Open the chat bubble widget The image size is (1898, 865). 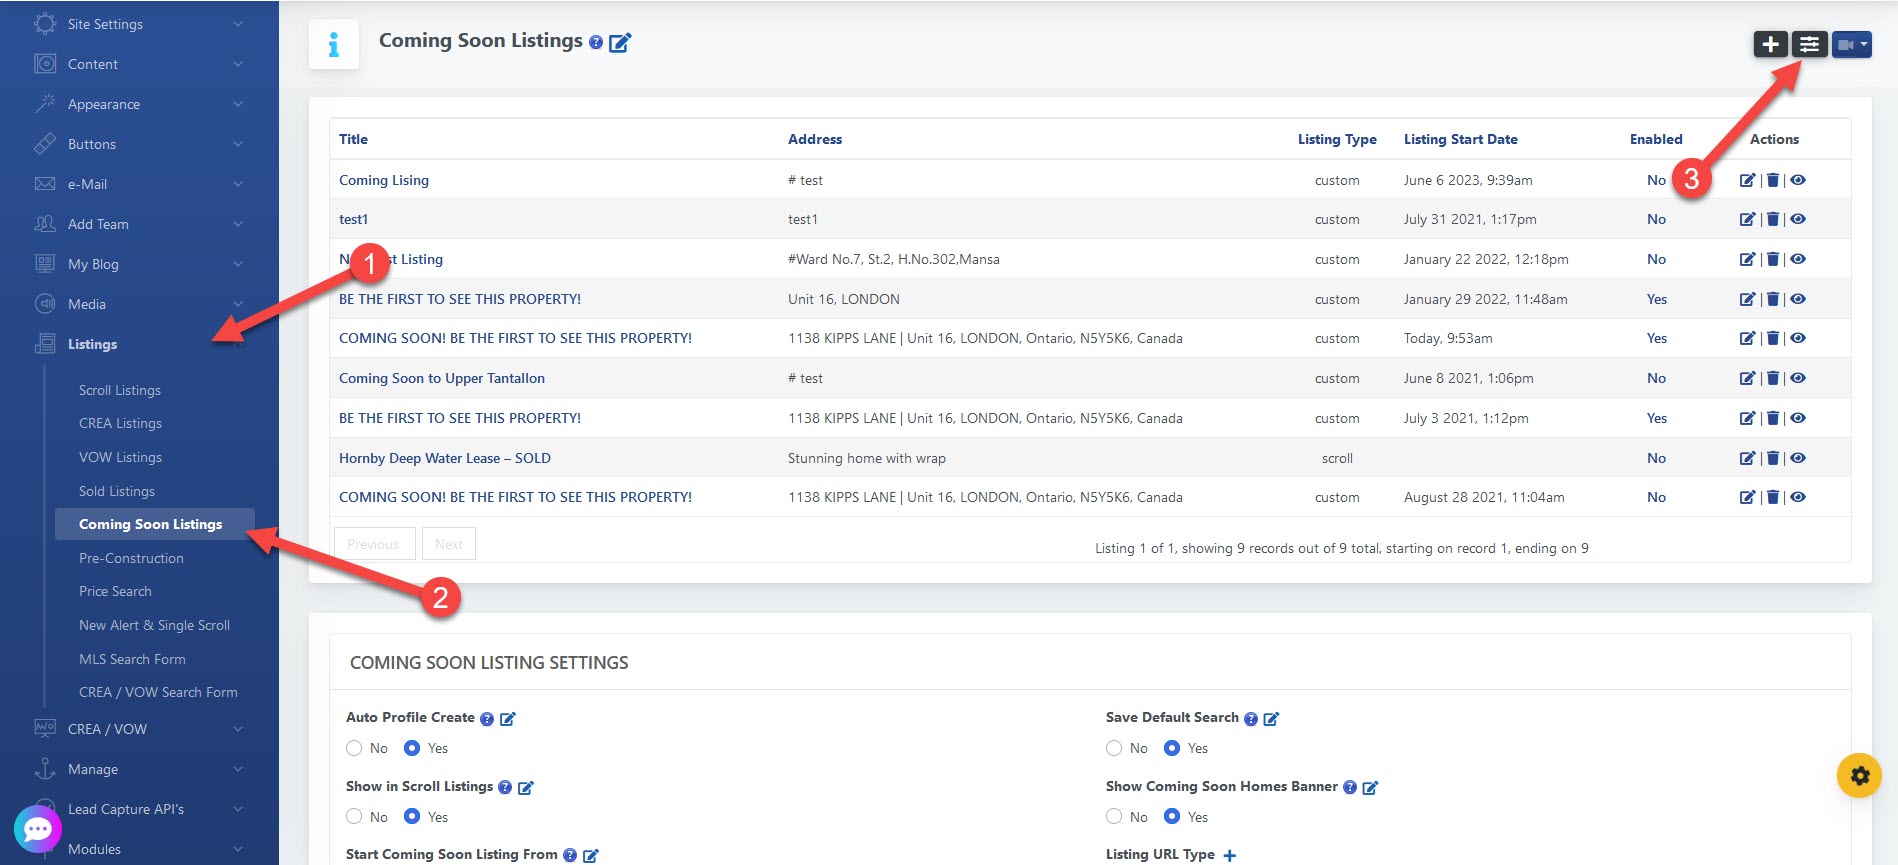coord(38,829)
